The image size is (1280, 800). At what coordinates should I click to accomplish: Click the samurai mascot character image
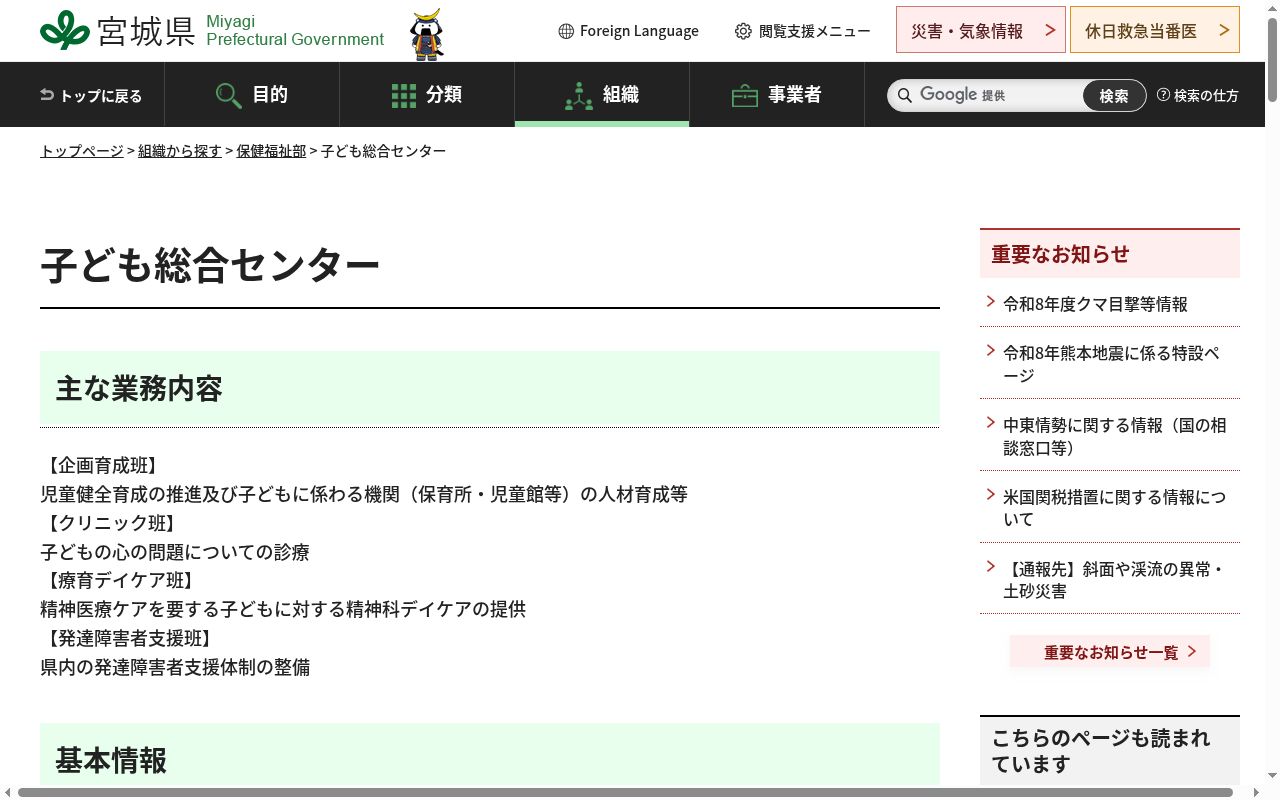click(427, 35)
